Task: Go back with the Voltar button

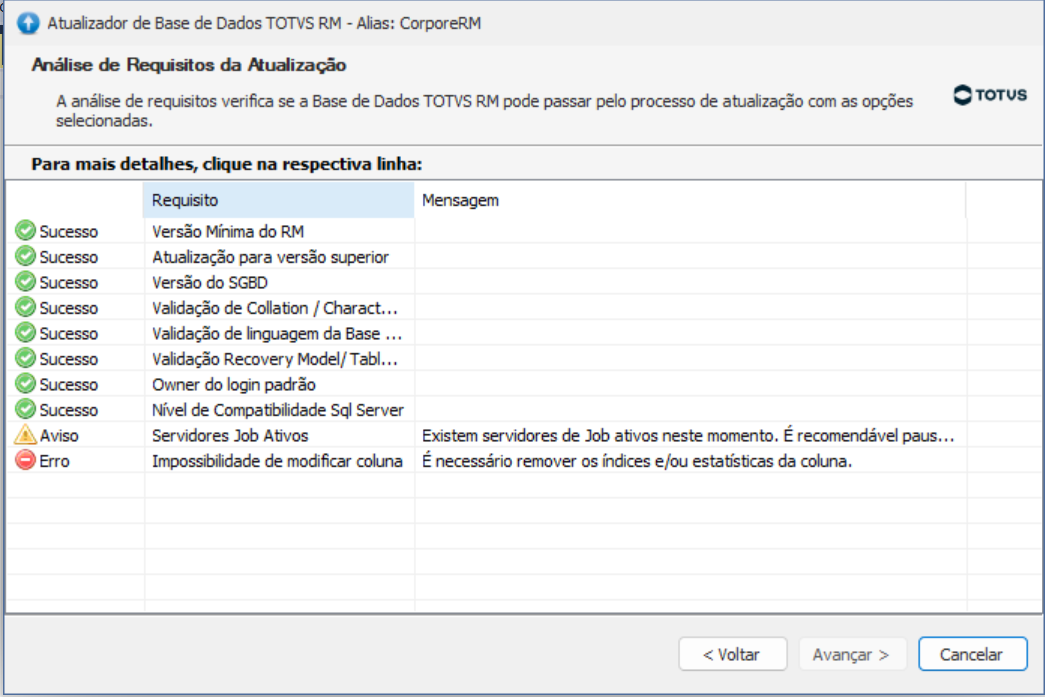Action: click(x=732, y=654)
